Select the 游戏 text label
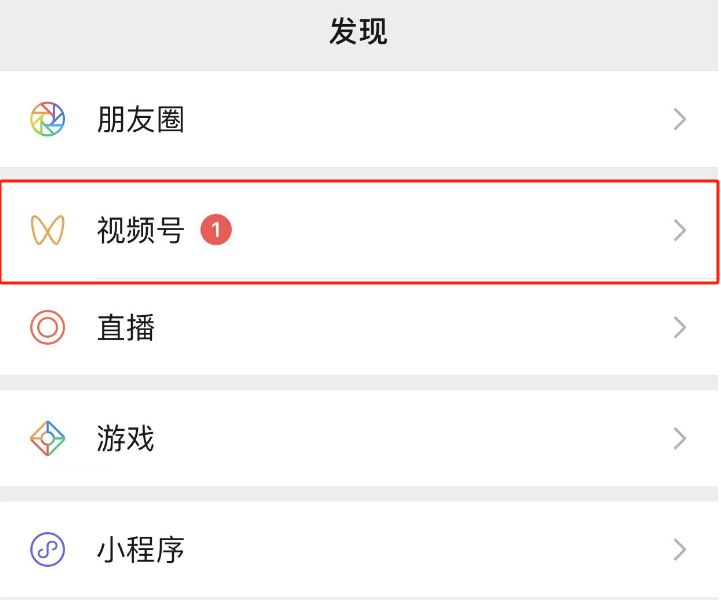 126,438
